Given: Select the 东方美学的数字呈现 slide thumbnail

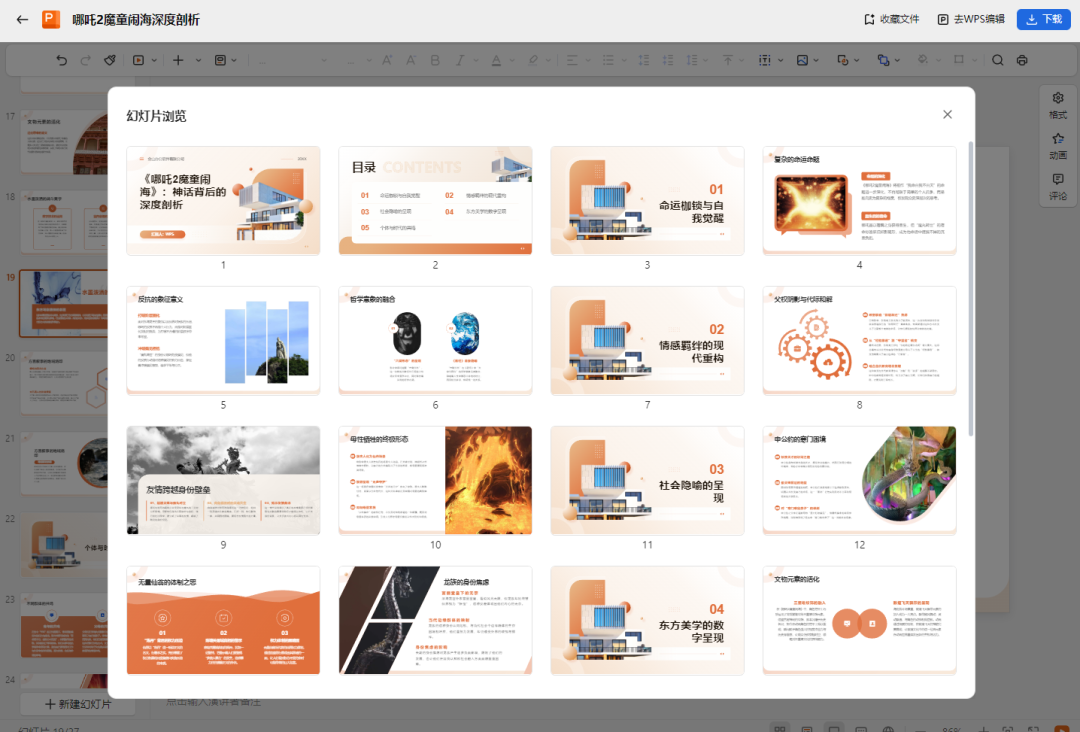Looking at the screenshot, I should click(x=647, y=620).
